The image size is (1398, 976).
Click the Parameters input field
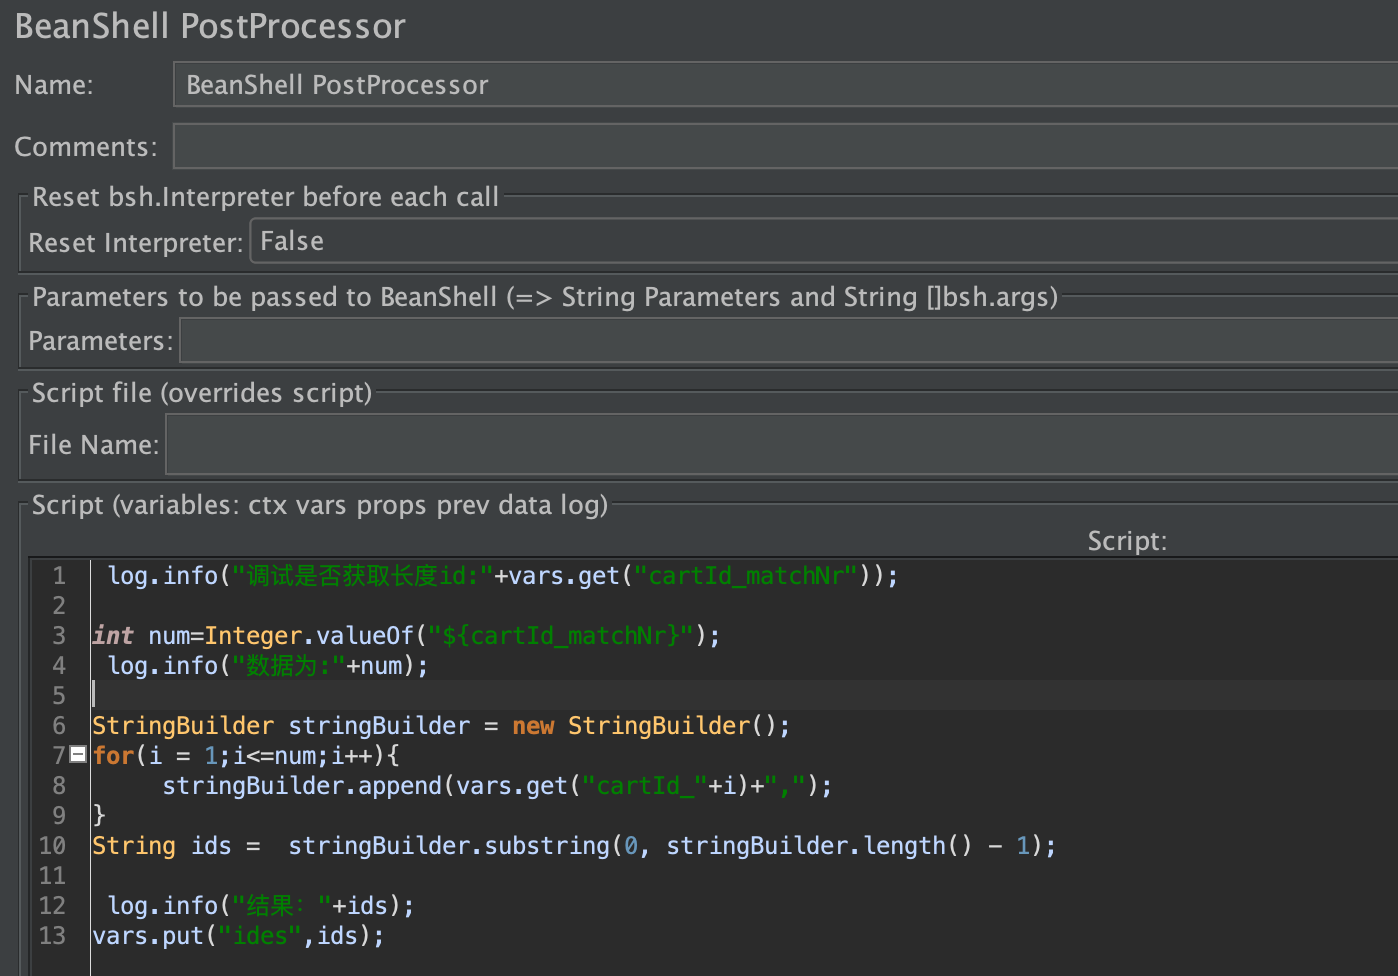(x=788, y=341)
